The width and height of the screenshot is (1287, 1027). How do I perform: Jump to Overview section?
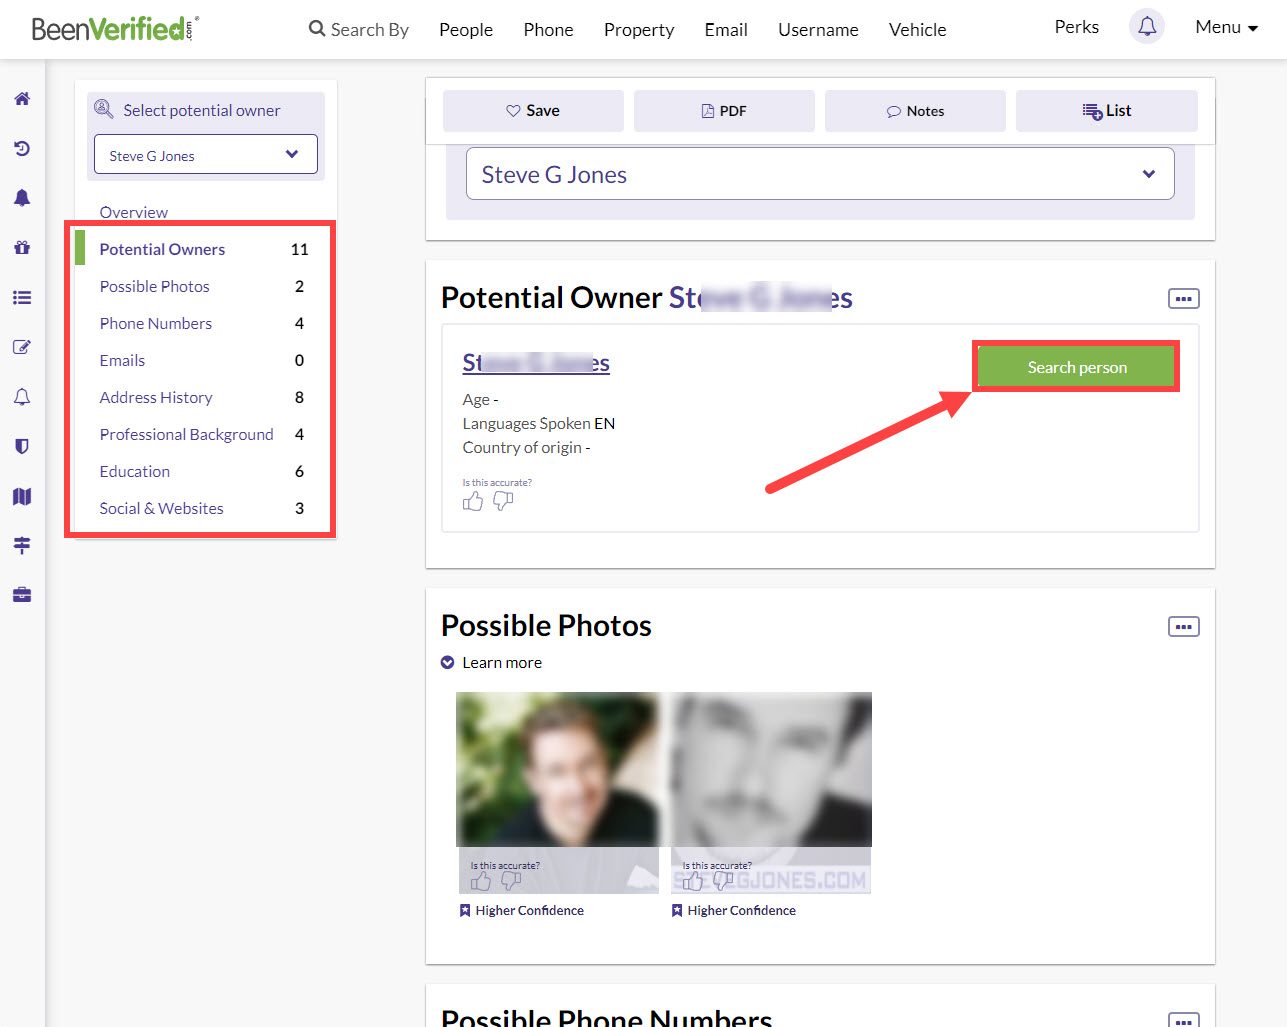(134, 212)
